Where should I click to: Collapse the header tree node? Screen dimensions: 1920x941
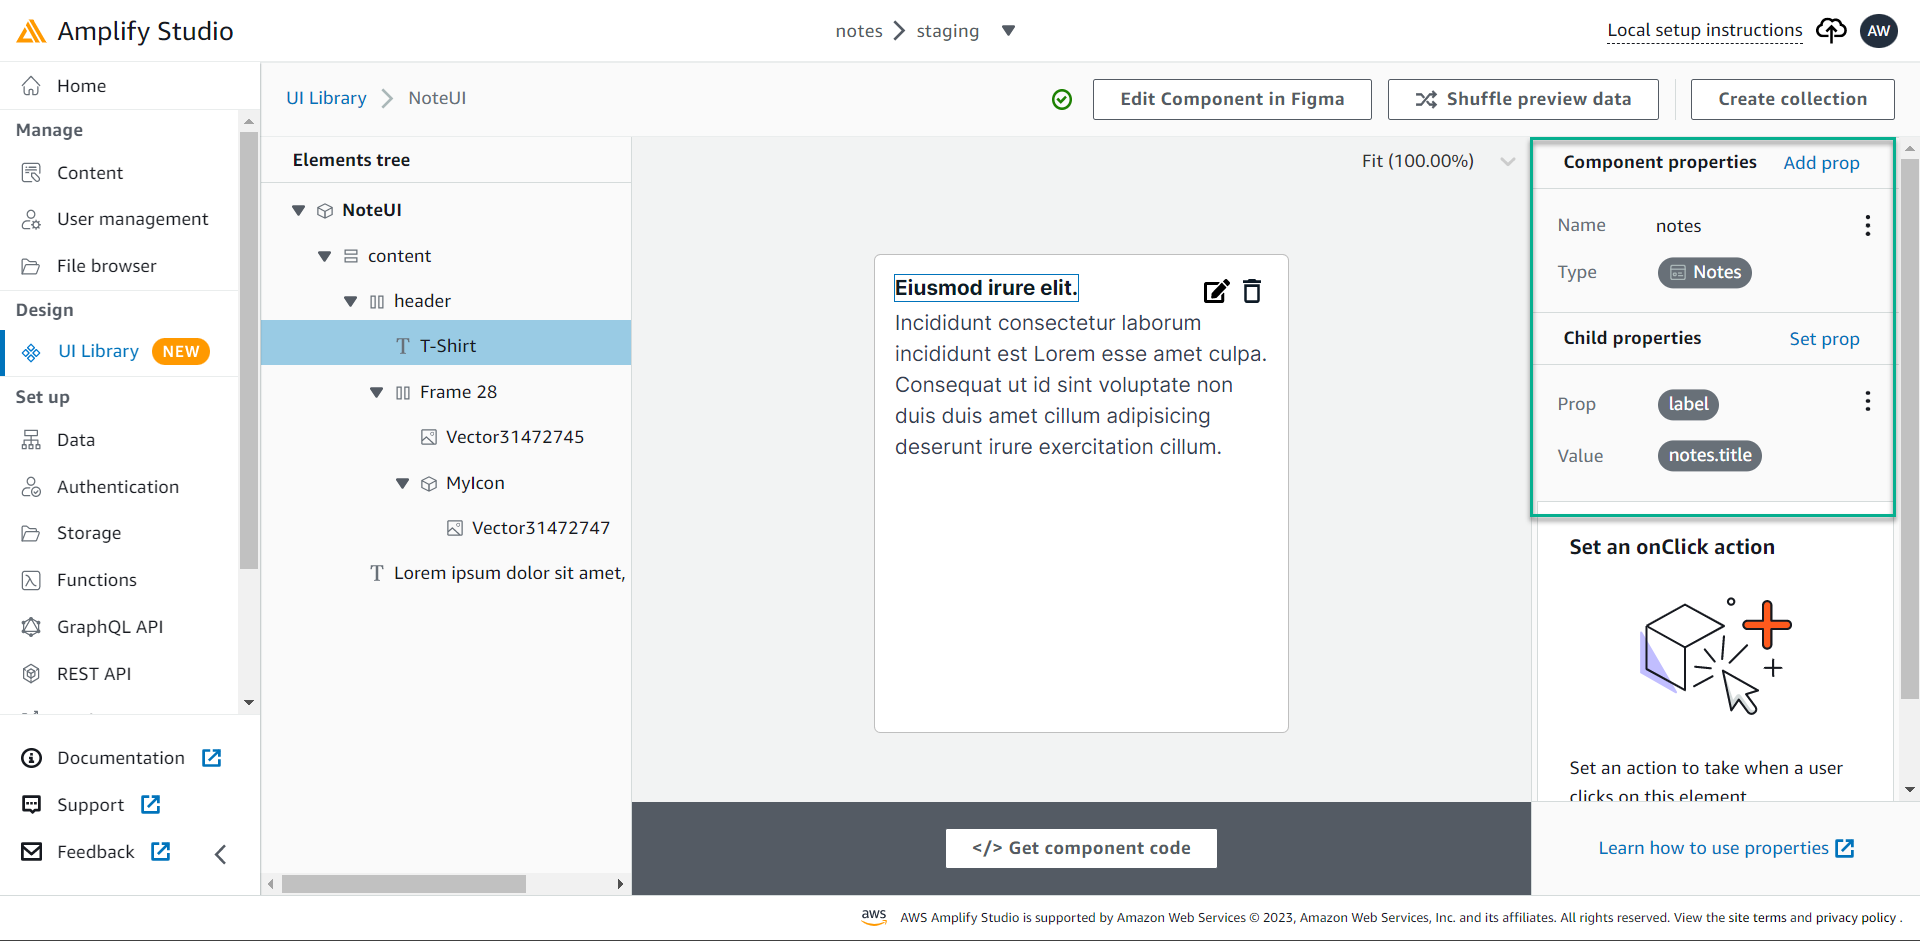click(350, 301)
